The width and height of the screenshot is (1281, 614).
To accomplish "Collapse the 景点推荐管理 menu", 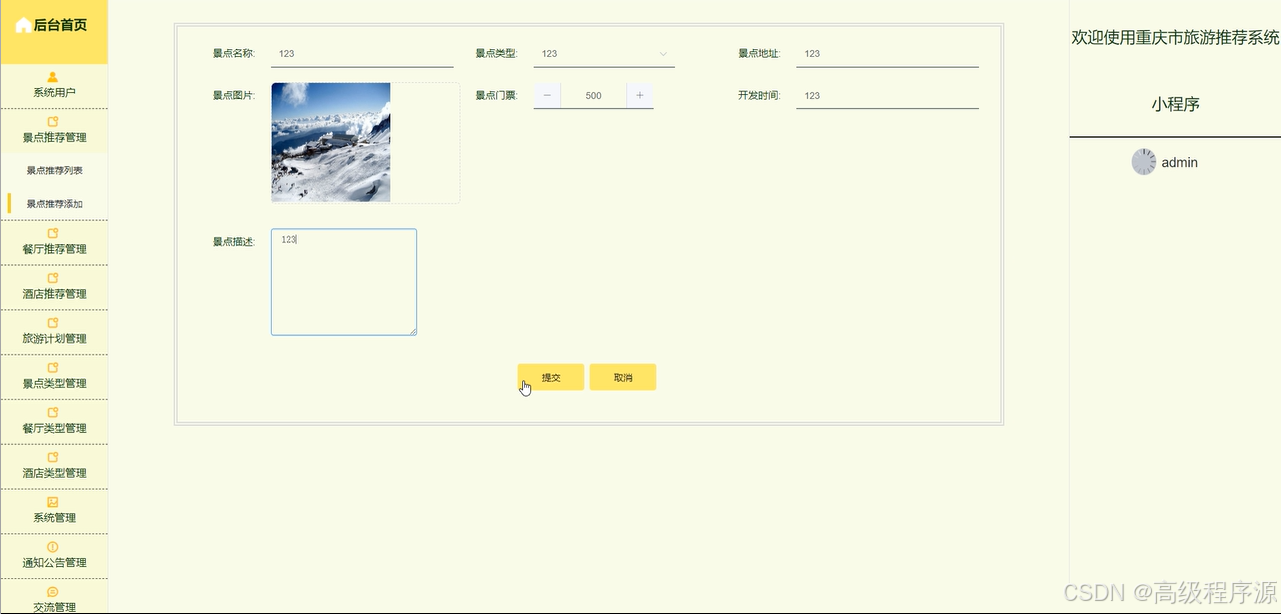I will click(53, 131).
